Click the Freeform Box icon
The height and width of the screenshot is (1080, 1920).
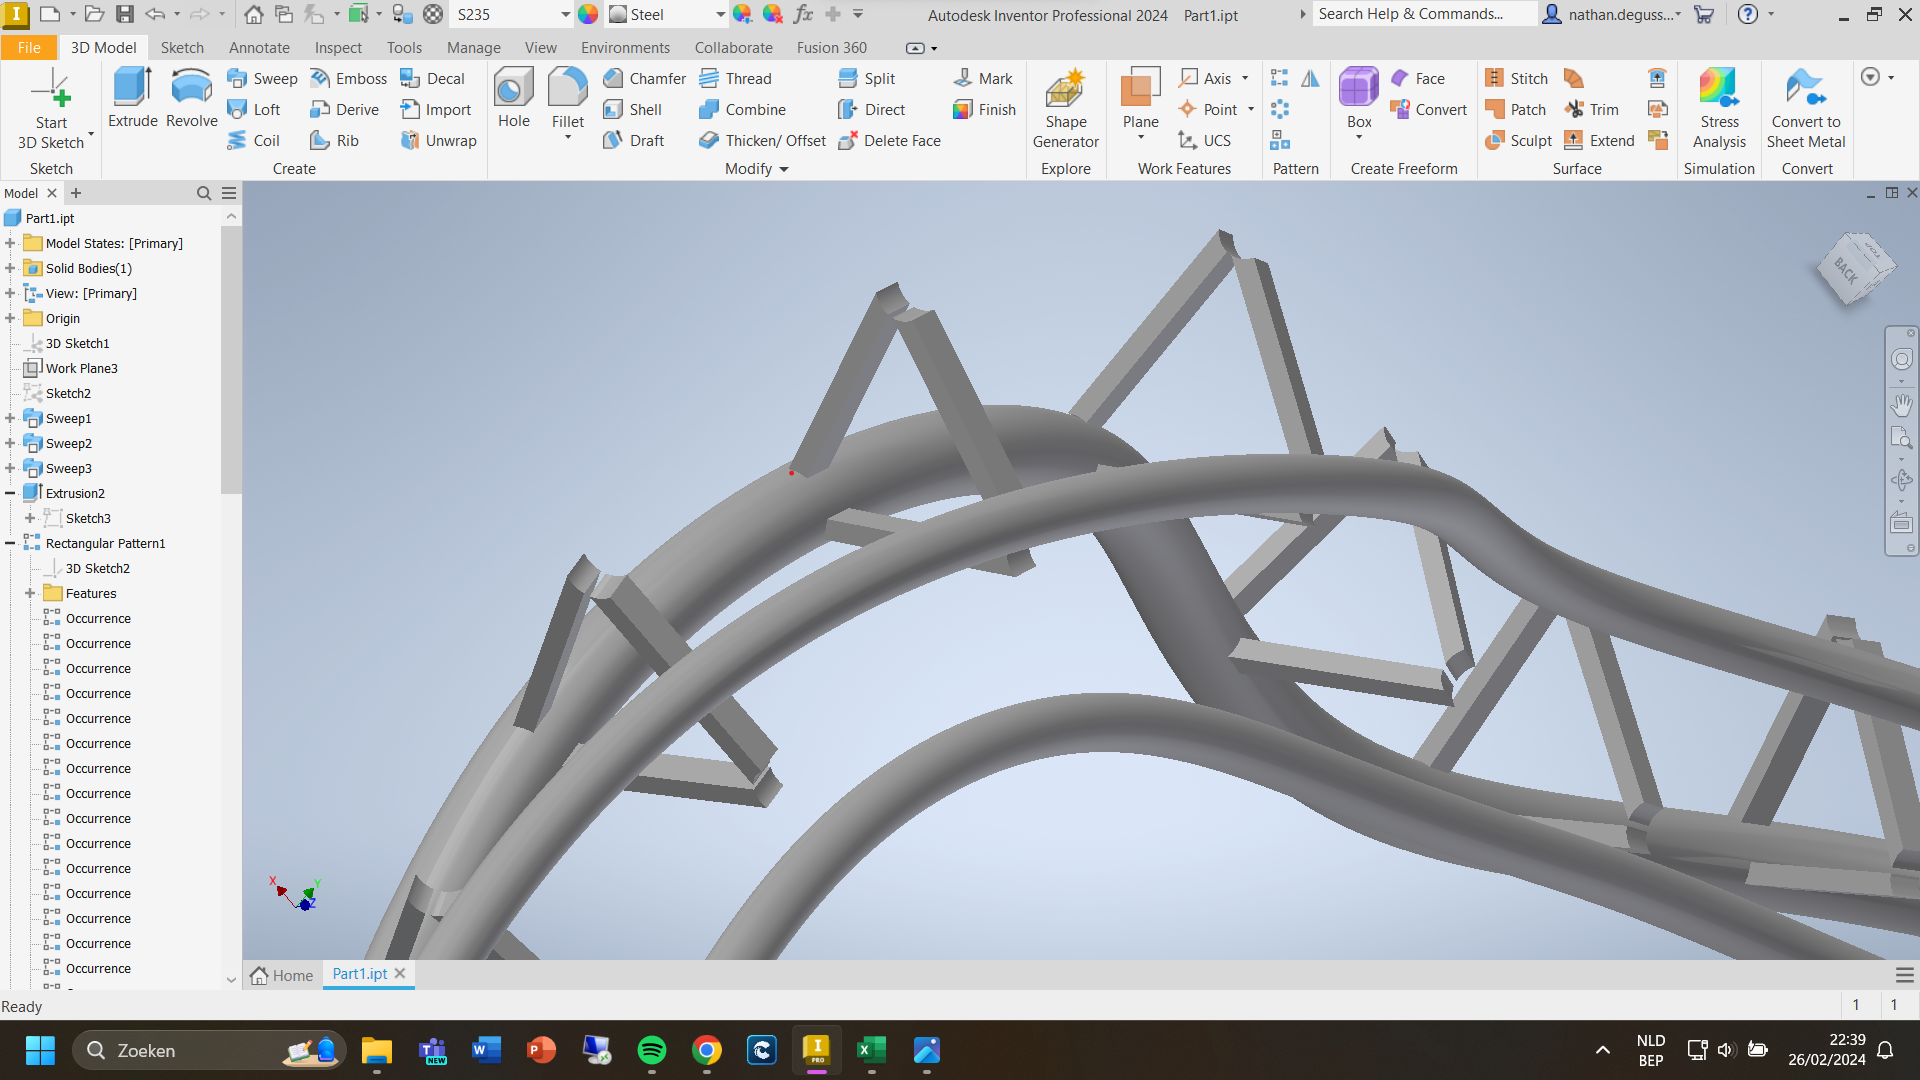pyautogui.click(x=1358, y=87)
